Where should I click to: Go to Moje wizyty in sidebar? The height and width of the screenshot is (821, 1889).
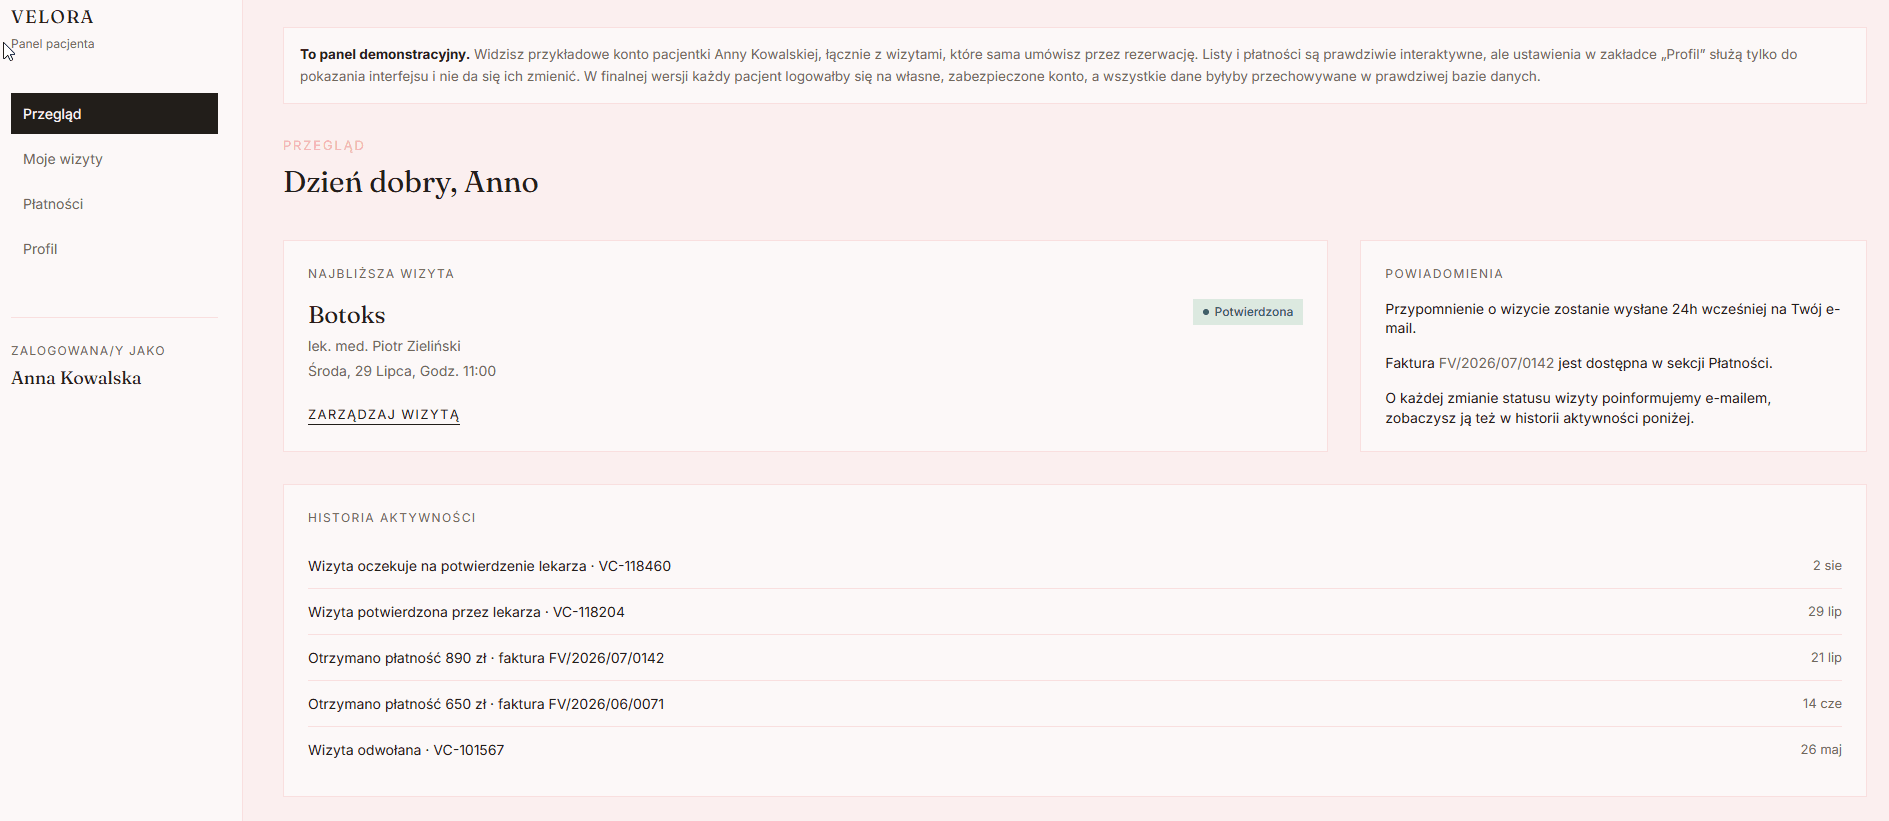114,159
